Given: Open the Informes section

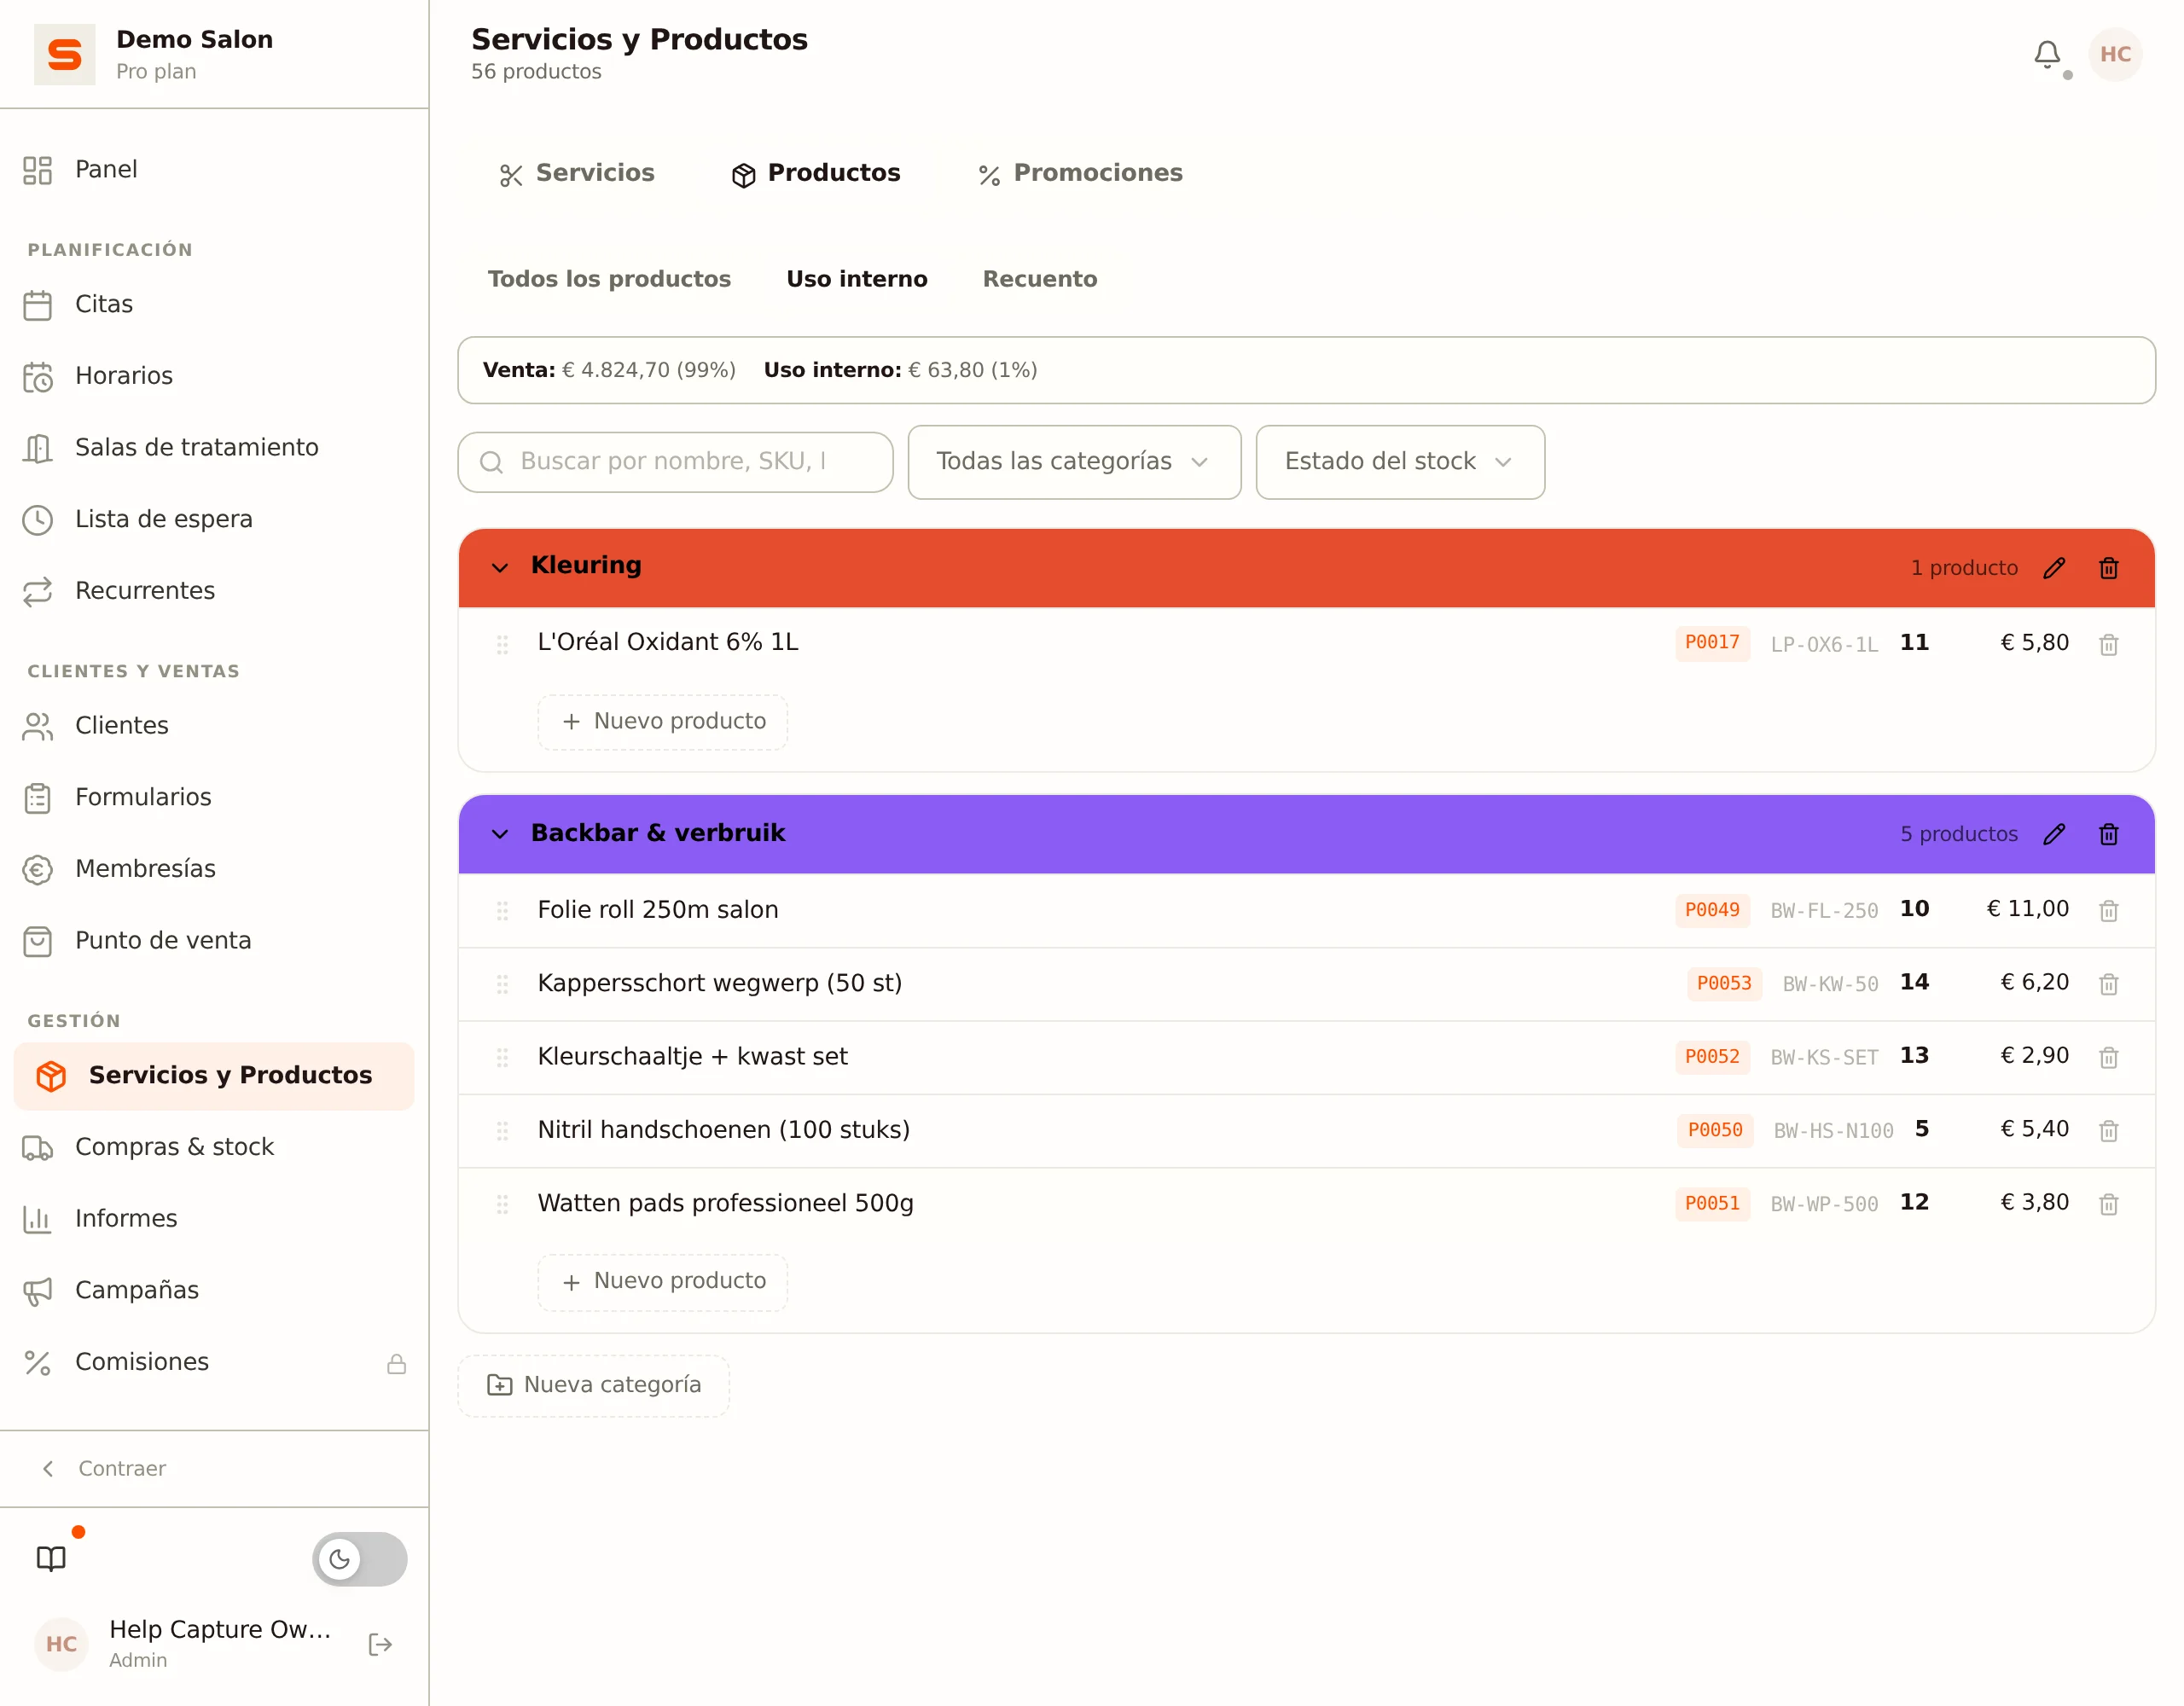Looking at the screenshot, I should pyautogui.click(x=214, y=1218).
